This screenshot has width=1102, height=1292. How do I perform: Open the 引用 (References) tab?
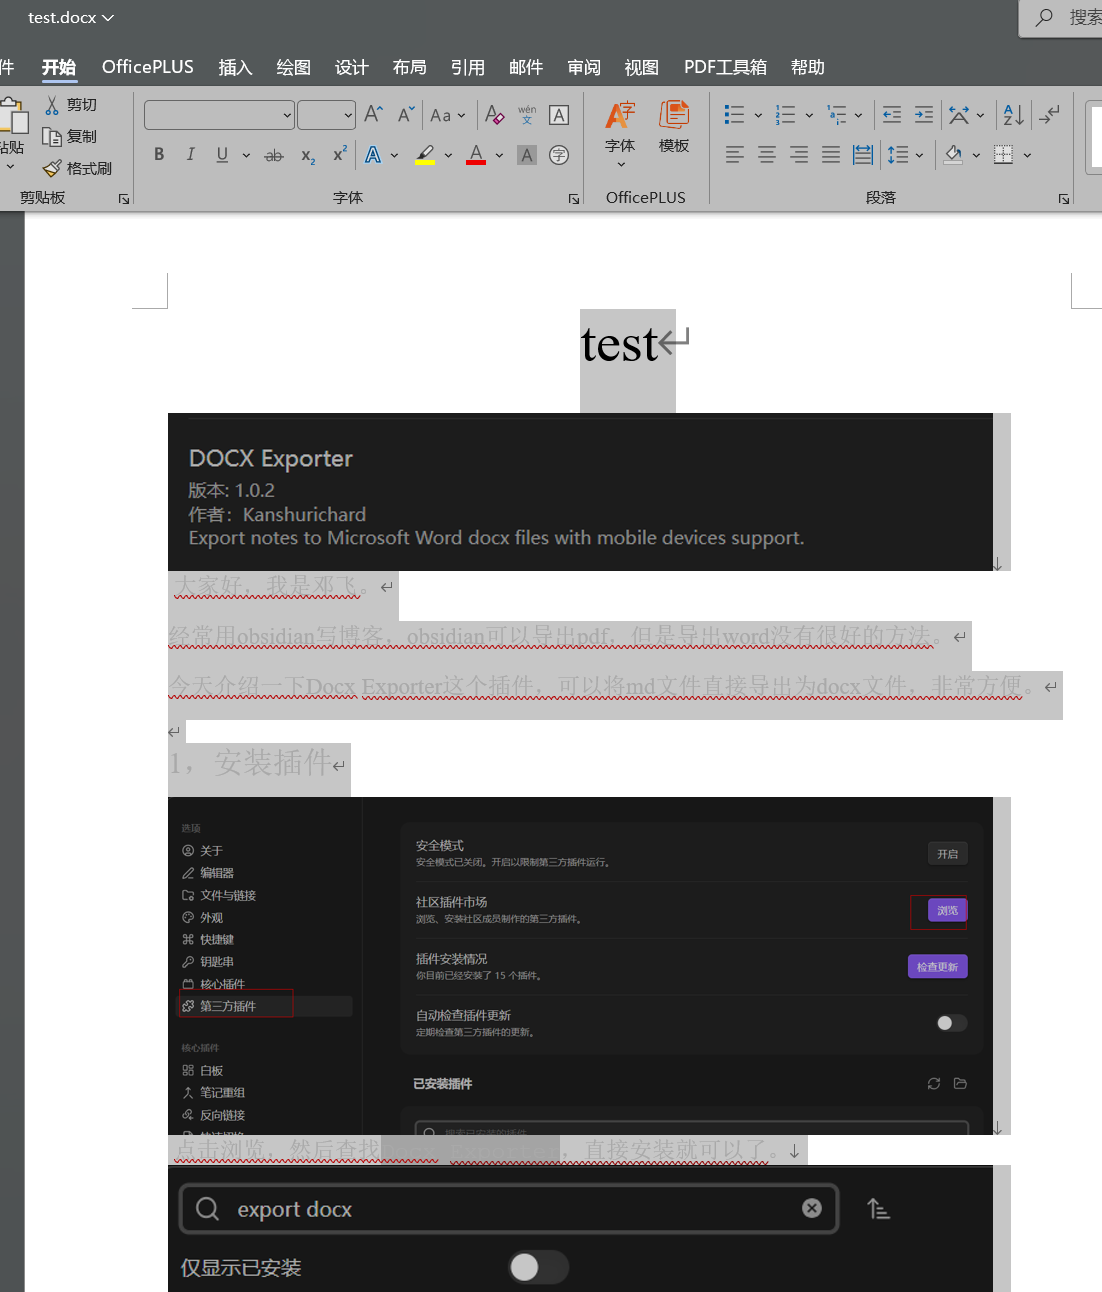[467, 67]
